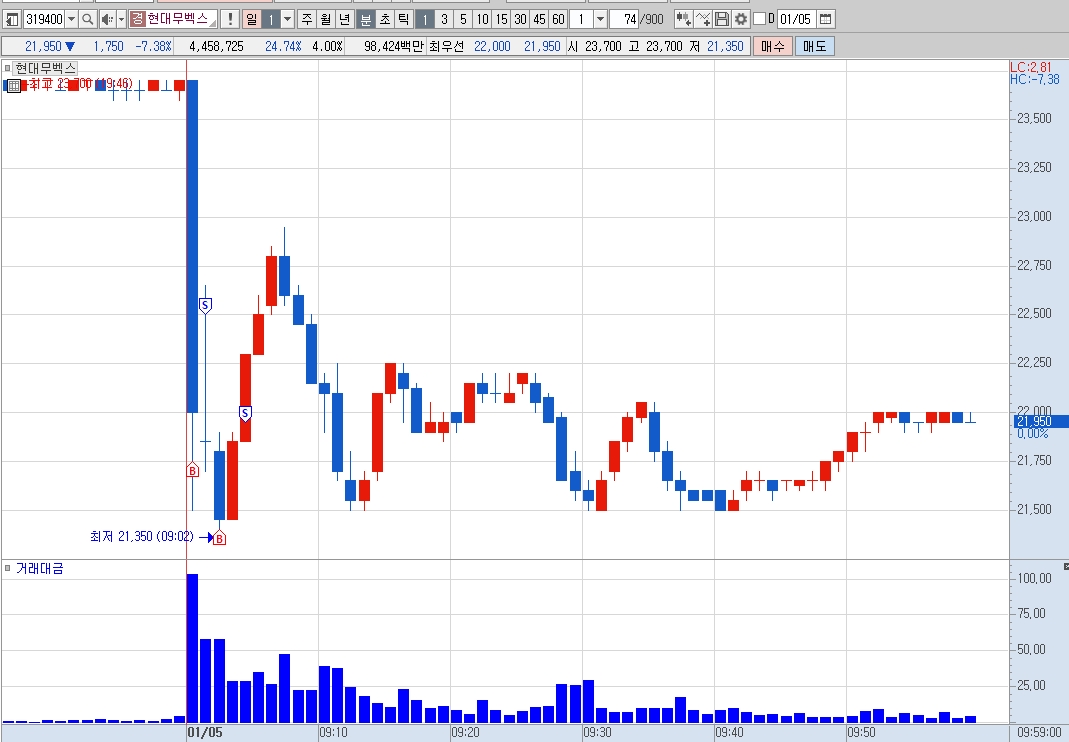The width and height of the screenshot is (1069, 742).
Task: Select the 5-minute interval
Action: pyautogui.click(x=463, y=19)
